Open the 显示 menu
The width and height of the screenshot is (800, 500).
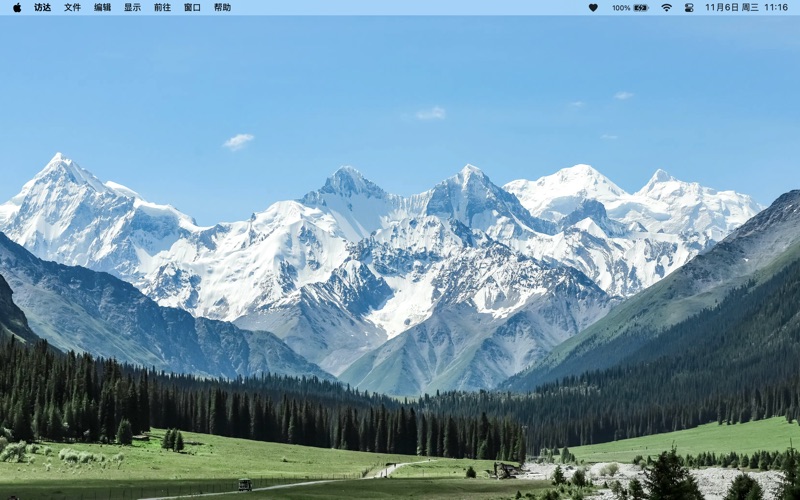pos(133,8)
